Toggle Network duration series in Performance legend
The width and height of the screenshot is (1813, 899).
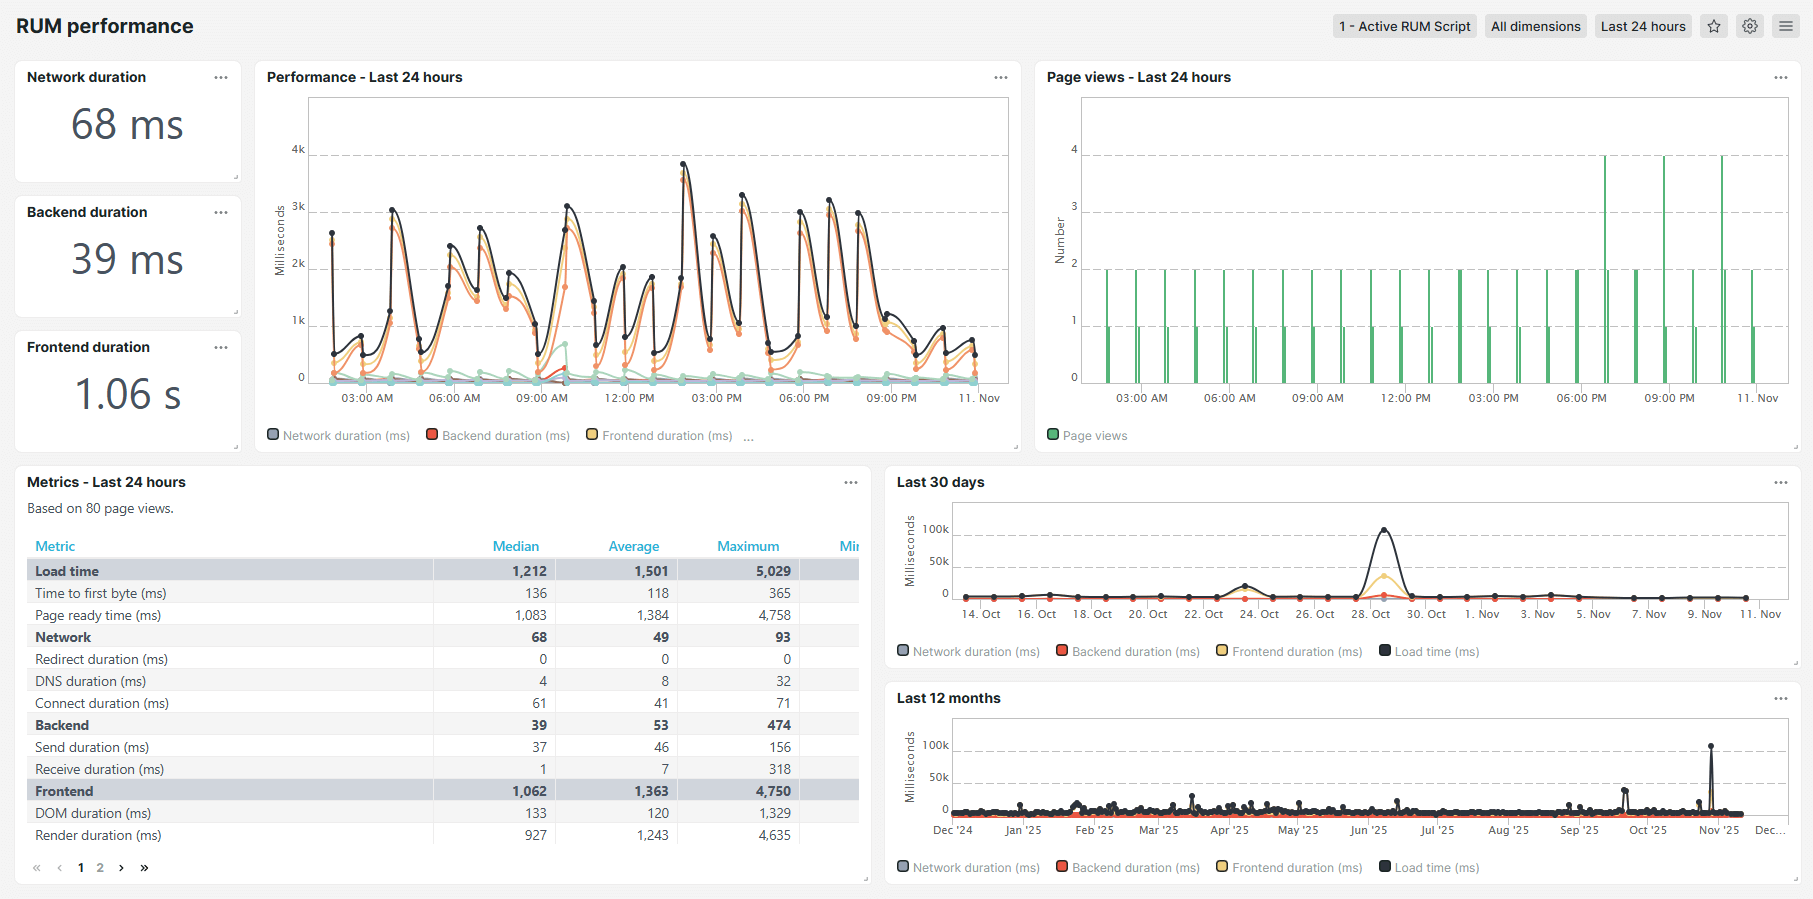pos(338,436)
